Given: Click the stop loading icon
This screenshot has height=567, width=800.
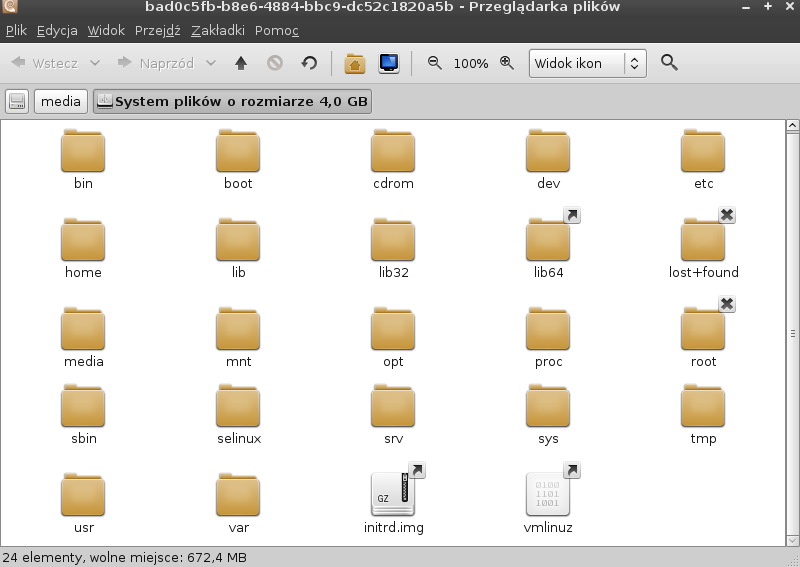Looking at the screenshot, I should pos(274,63).
